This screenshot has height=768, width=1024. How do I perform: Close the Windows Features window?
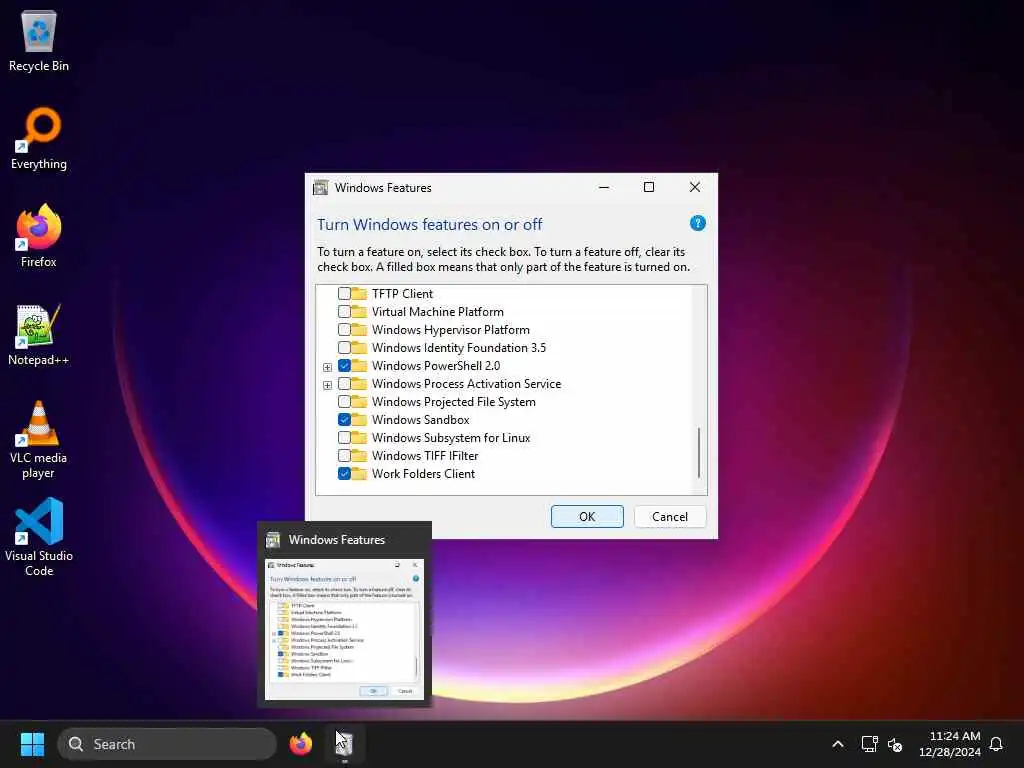pyautogui.click(x=695, y=187)
